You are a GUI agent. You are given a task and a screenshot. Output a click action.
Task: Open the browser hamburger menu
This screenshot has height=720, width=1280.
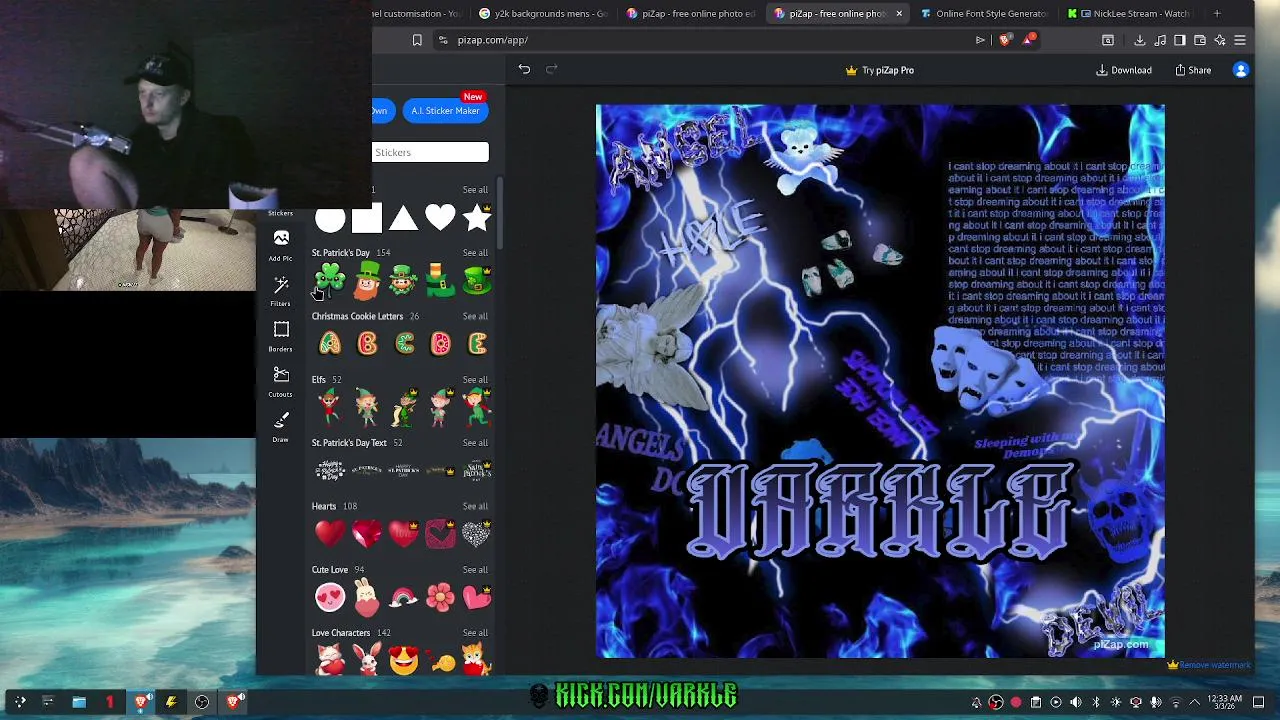tap(1240, 40)
